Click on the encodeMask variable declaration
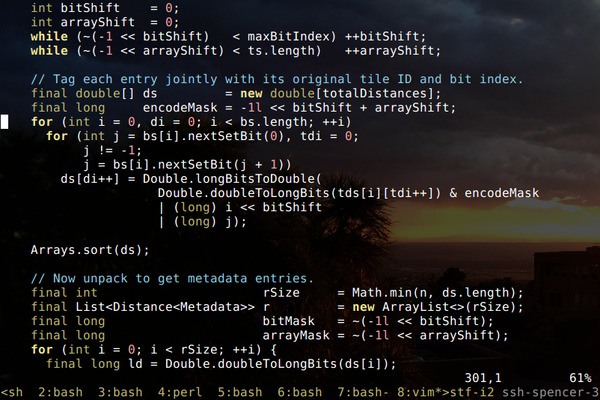The height and width of the screenshot is (400, 600). (180, 108)
